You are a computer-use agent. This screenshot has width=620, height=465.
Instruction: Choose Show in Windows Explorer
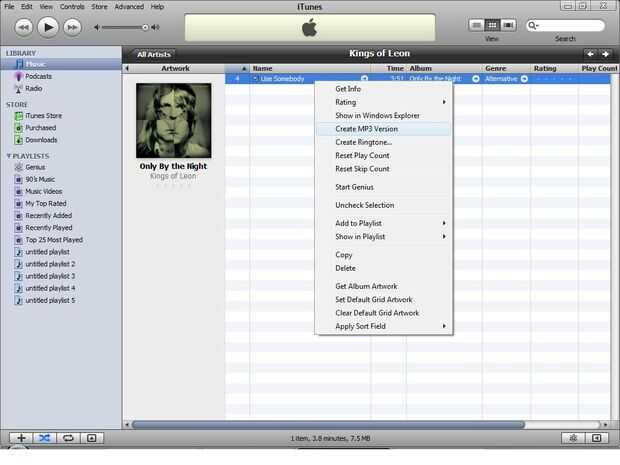point(384,116)
